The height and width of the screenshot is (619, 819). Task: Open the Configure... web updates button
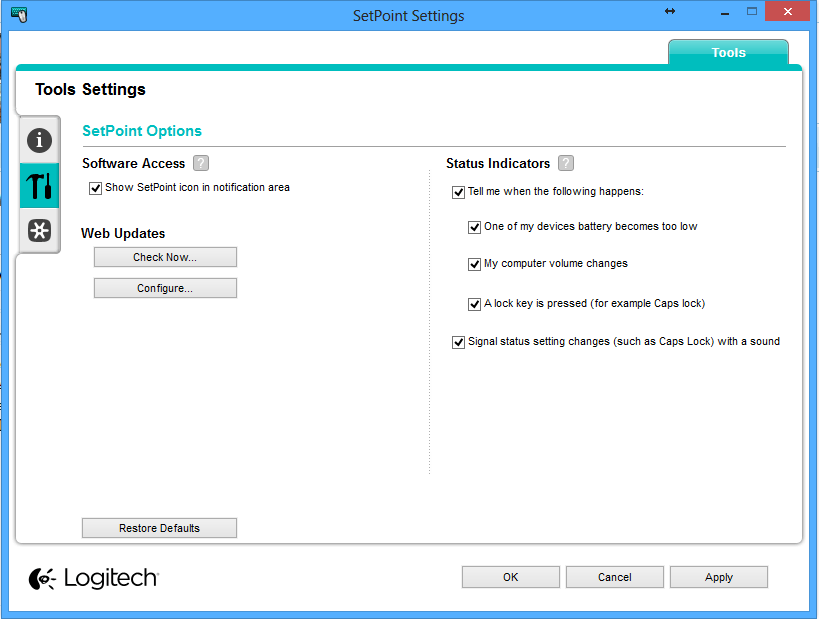165,288
